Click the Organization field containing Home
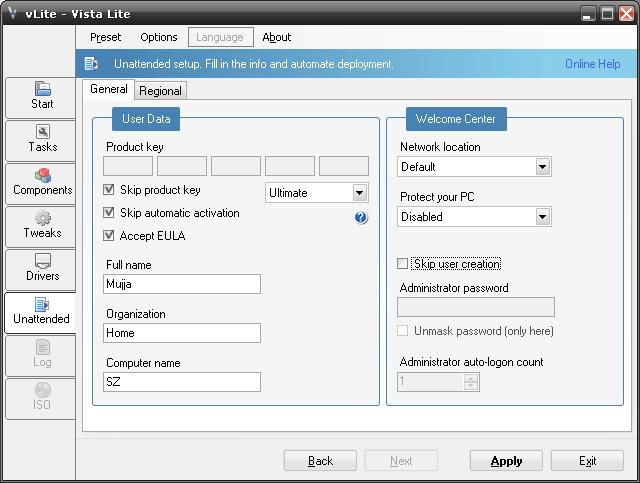Image resolution: width=640 pixels, height=483 pixels. click(182, 333)
